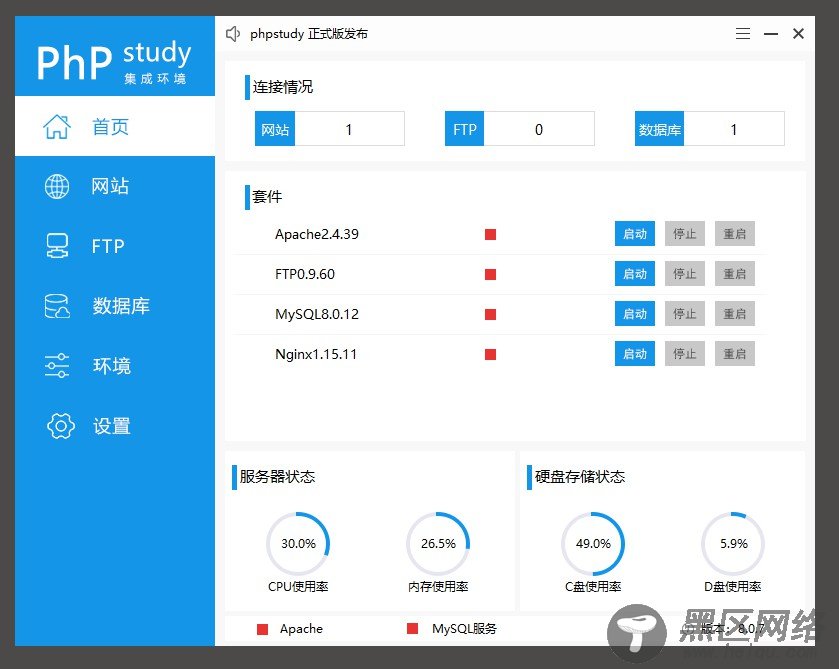This screenshot has width=839, height=669.
Task: Restart Nginx1.15.11 with 重启 button
Action: (735, 353)
